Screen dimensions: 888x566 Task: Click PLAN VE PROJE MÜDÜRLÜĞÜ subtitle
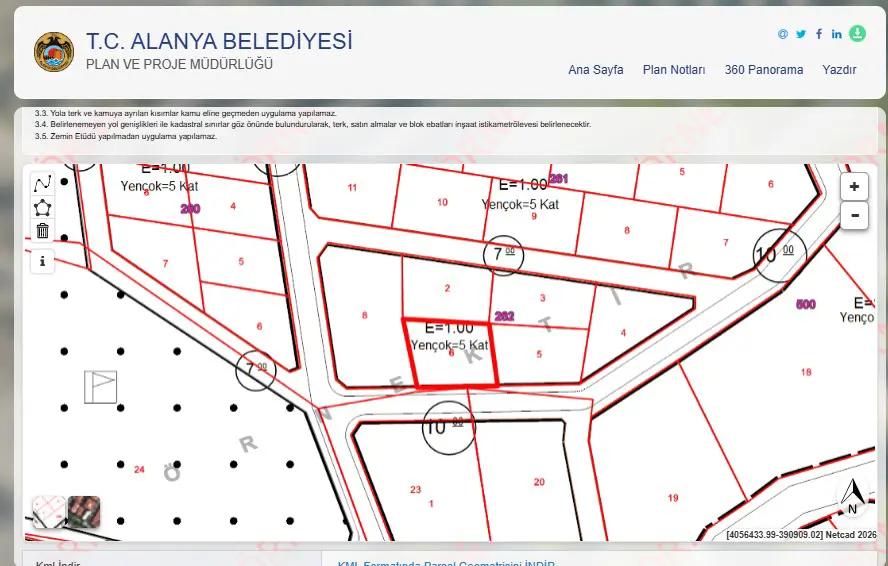click(x=180, y=64)
